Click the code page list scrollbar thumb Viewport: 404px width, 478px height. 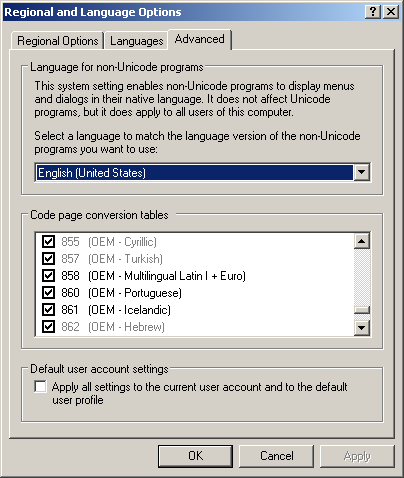pyautogui.click(x=362, y=310)
